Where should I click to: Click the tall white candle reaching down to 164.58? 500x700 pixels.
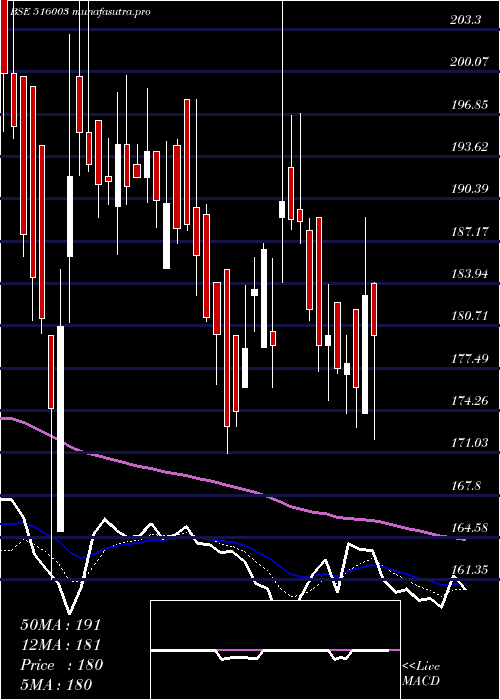(x=60, y=429)
